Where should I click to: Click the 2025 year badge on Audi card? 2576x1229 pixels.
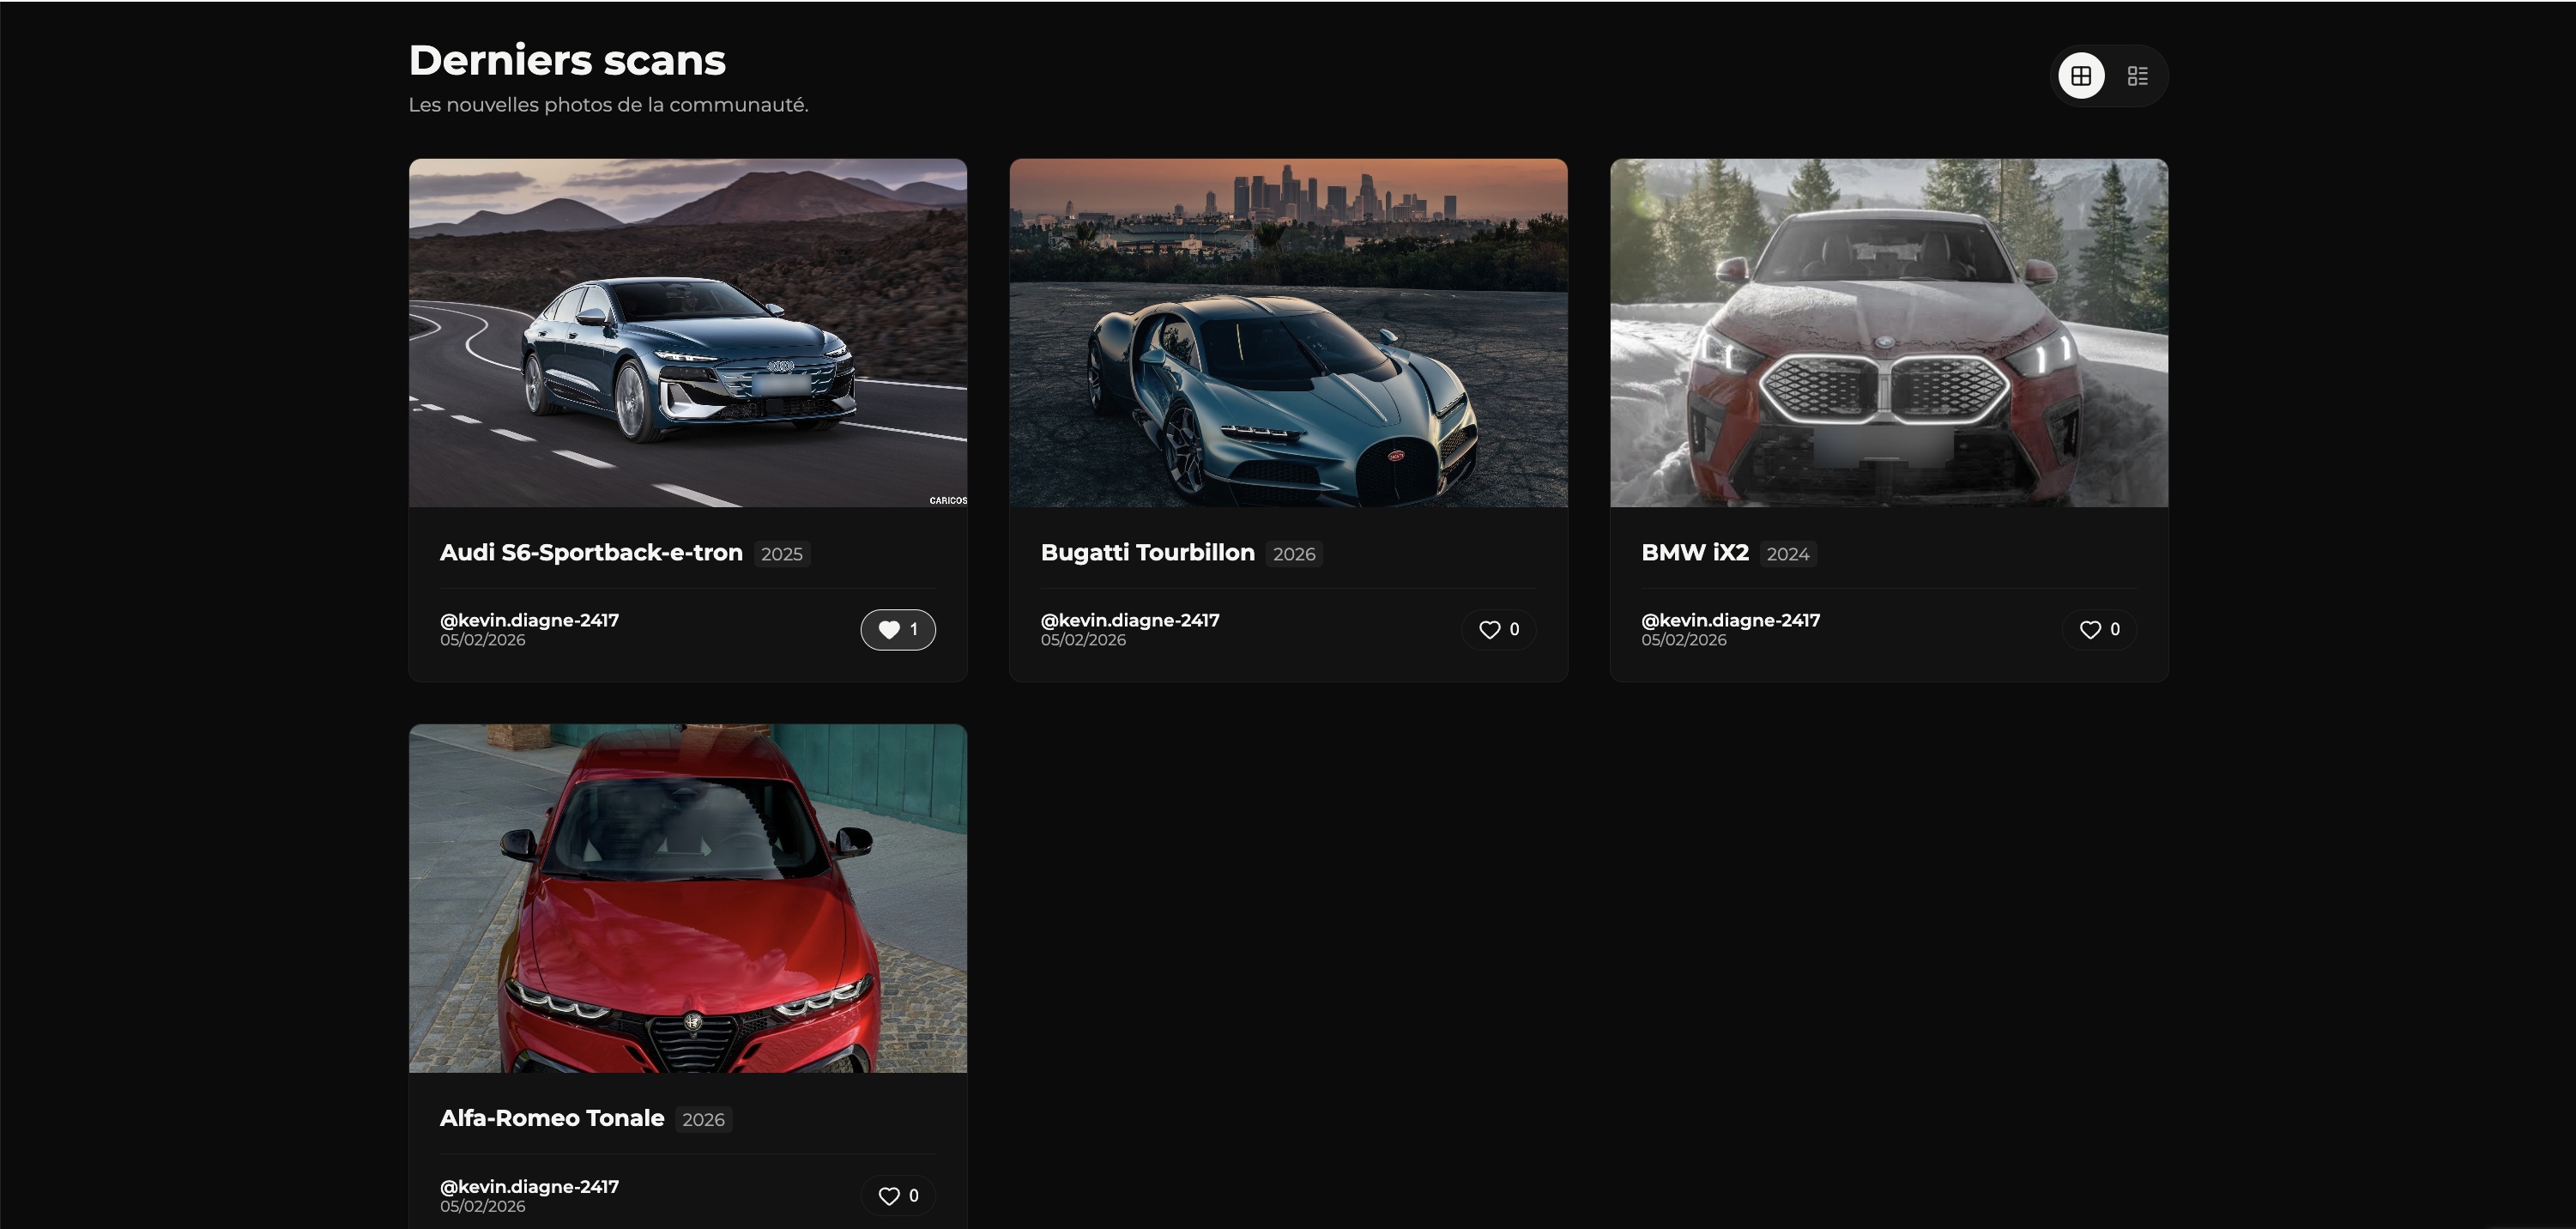click(782, 554)
